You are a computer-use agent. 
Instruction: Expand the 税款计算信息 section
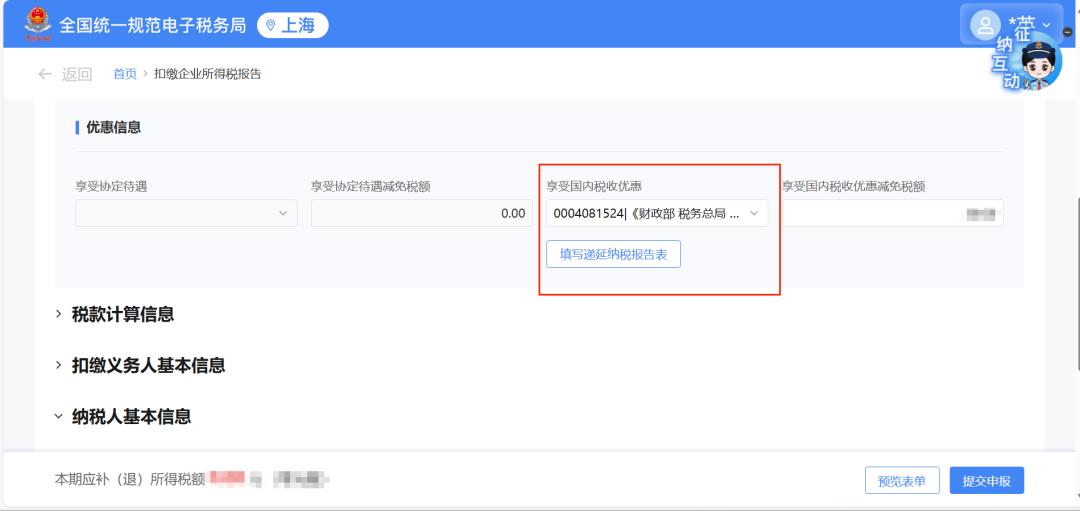coord(122,314)
